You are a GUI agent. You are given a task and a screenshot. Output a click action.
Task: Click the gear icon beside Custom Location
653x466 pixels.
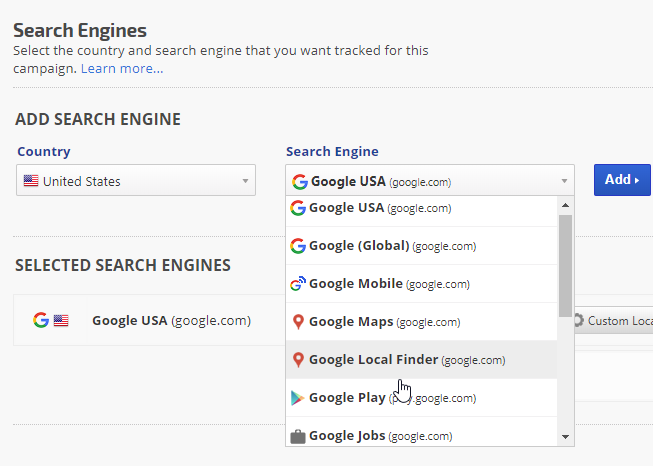(577, 321)
